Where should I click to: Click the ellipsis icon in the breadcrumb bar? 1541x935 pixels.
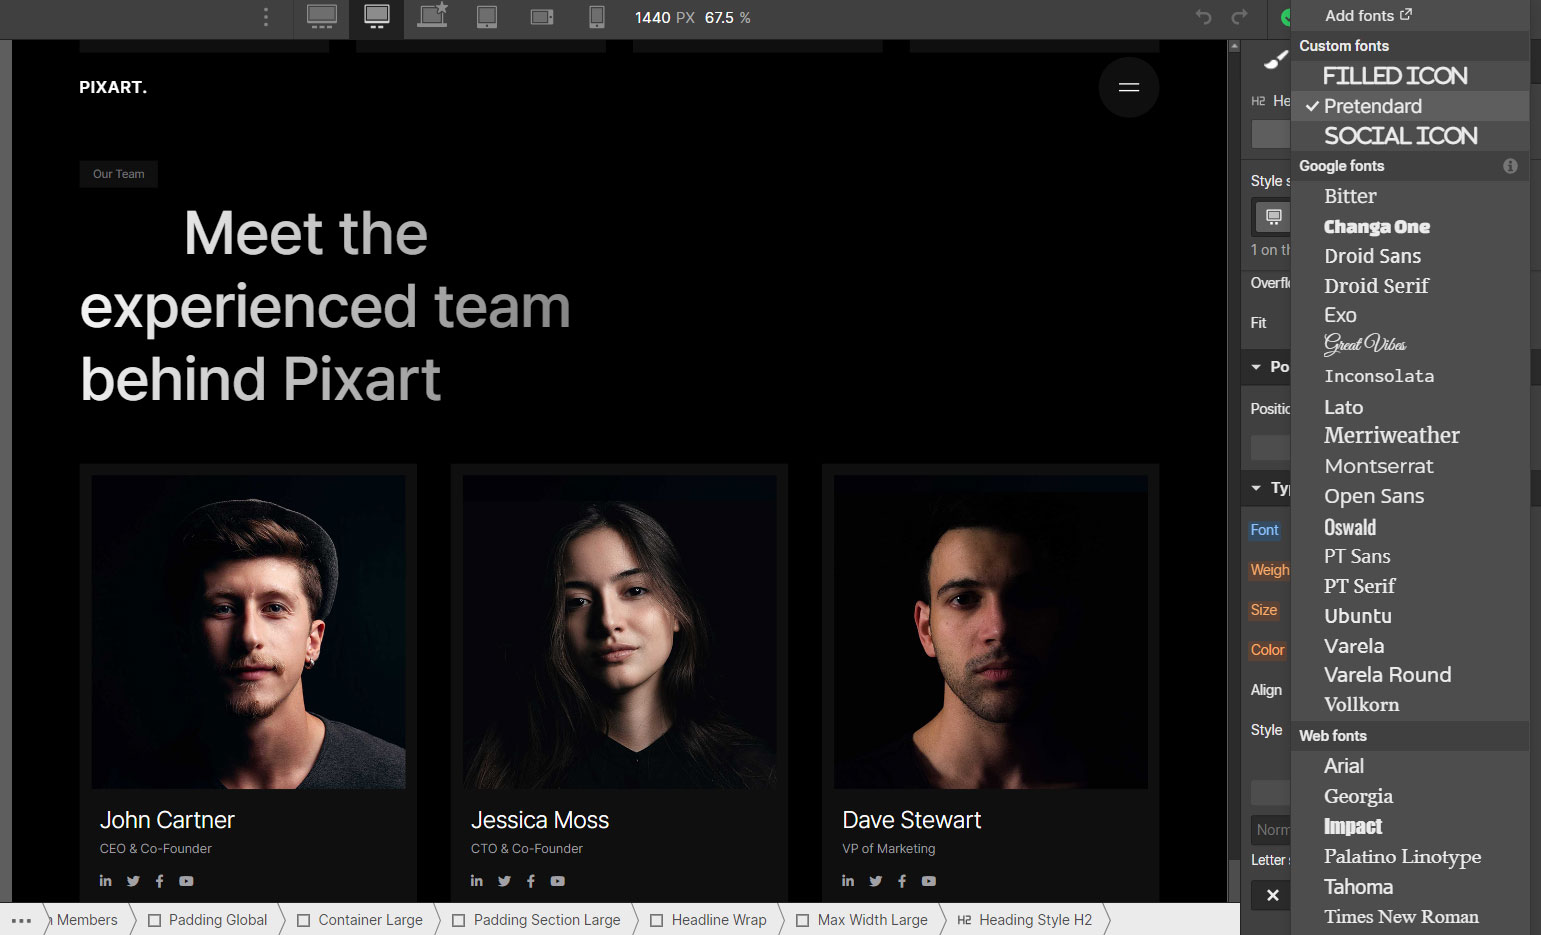pyautogui.click(x=21, y=920)
